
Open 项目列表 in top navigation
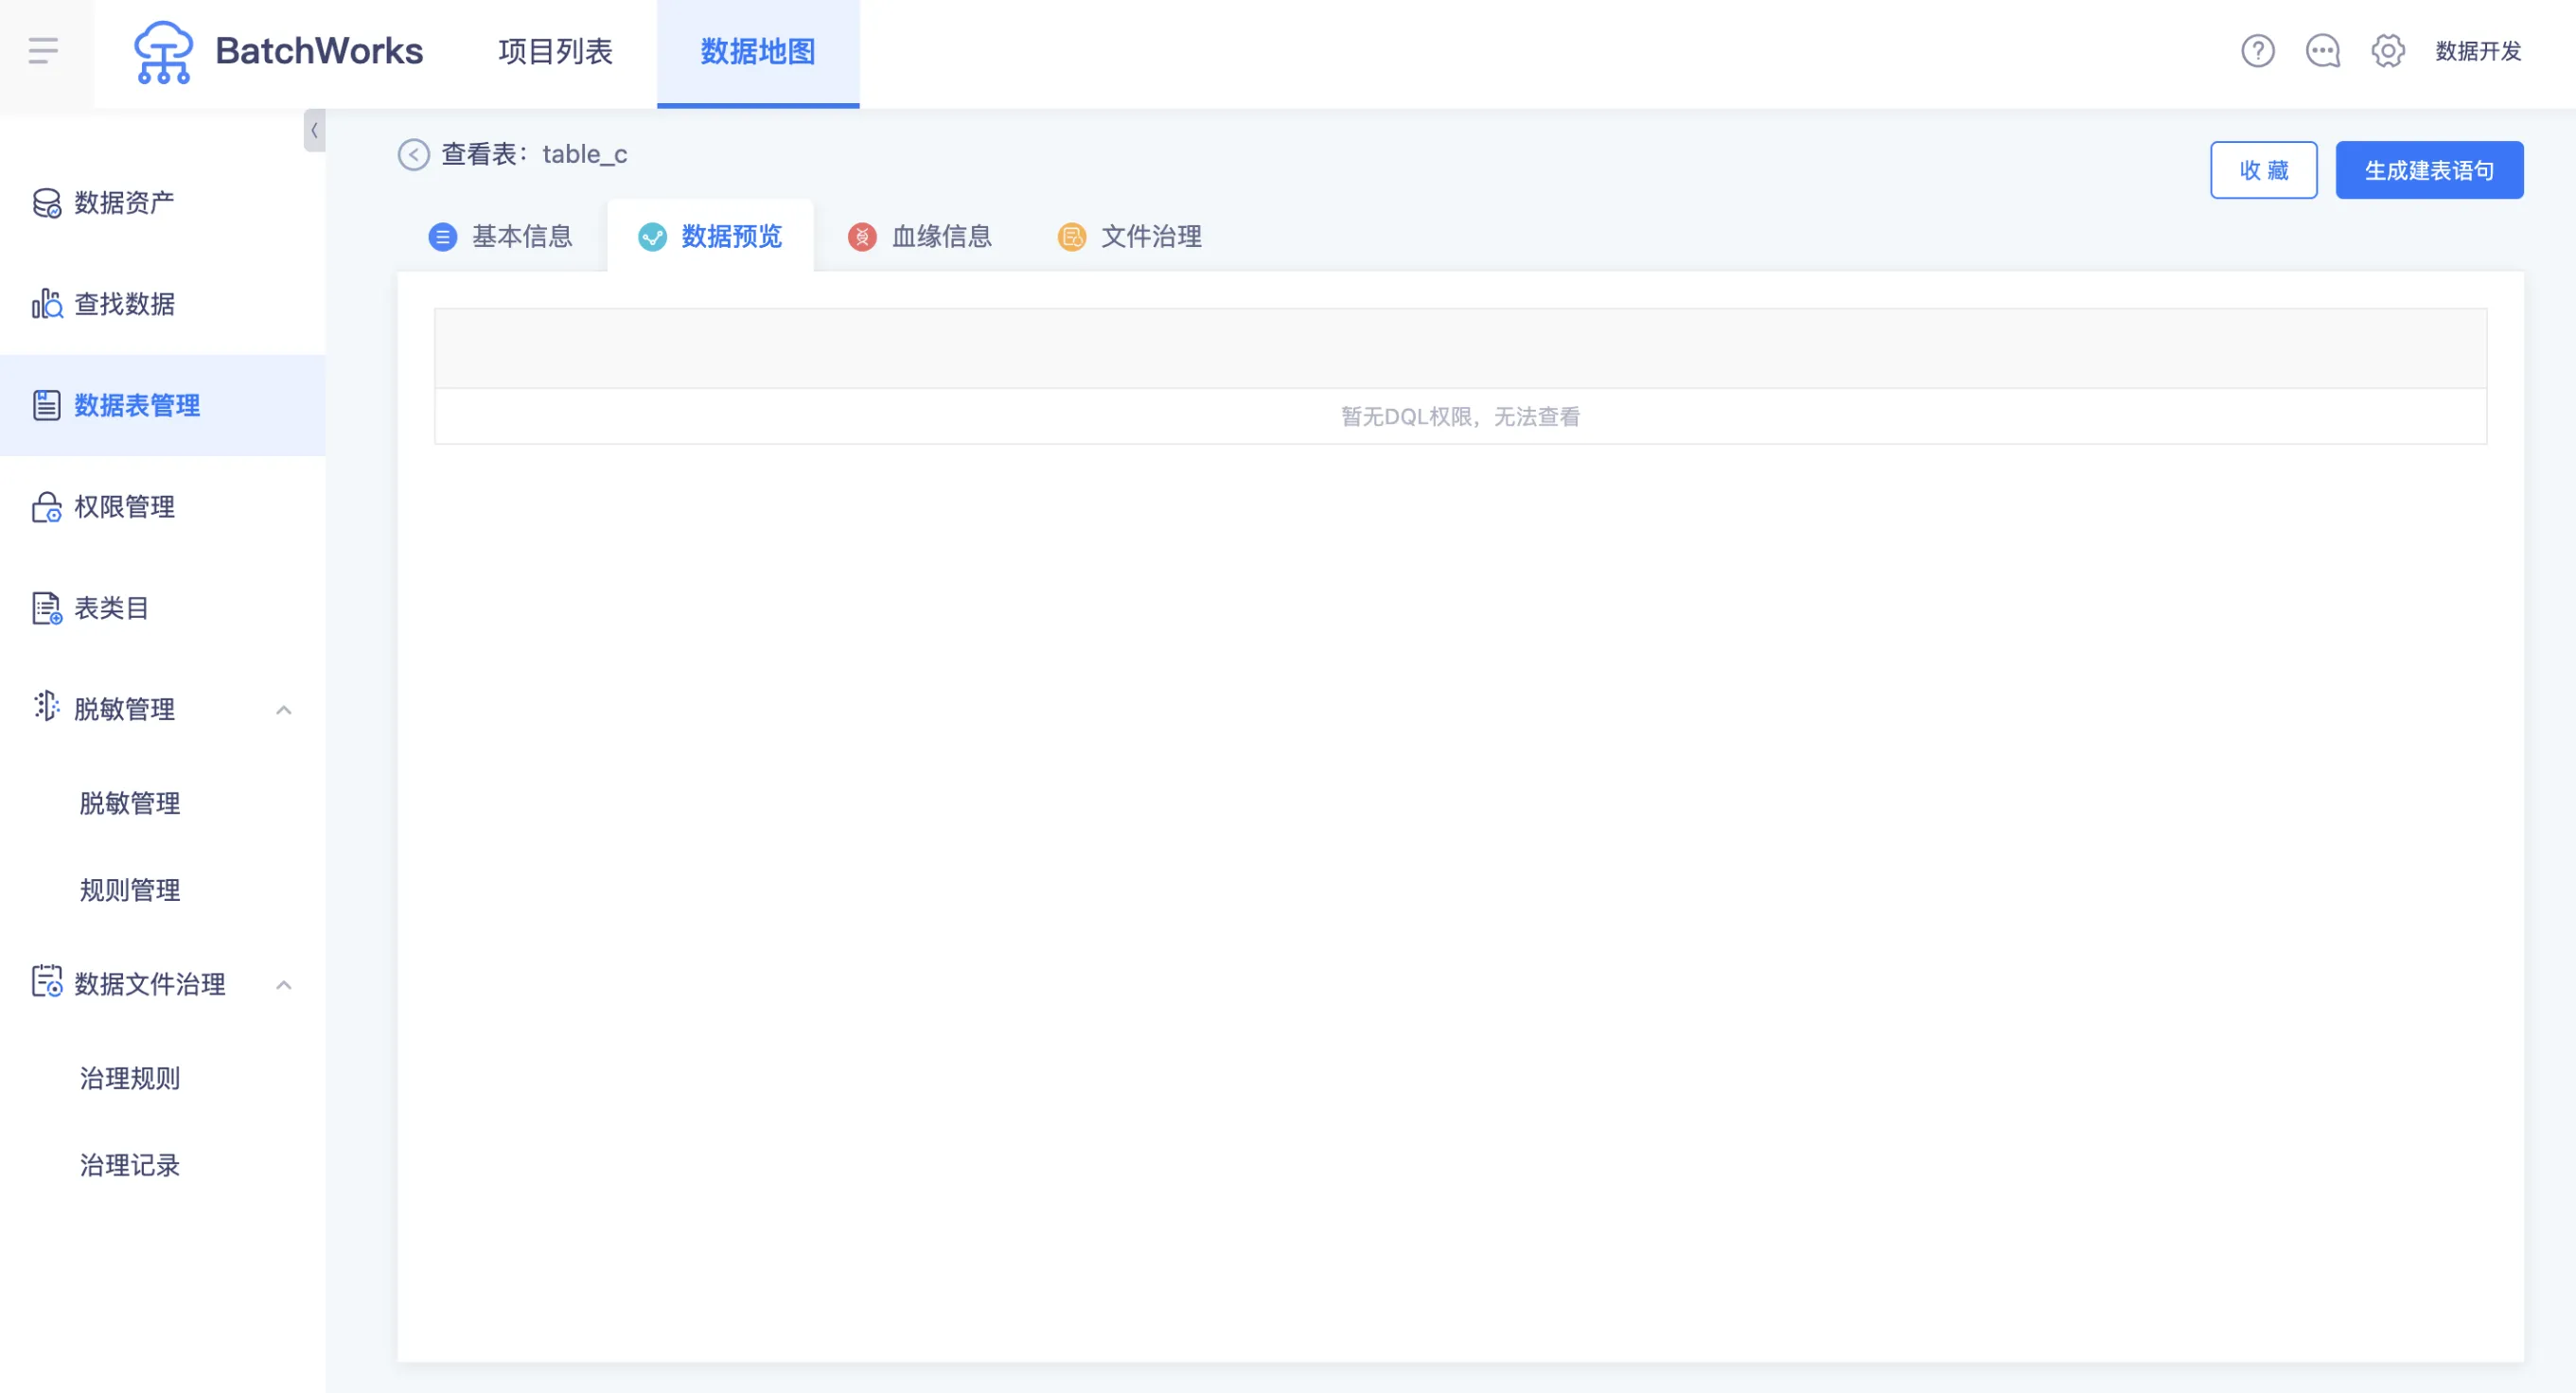point(555,51)
